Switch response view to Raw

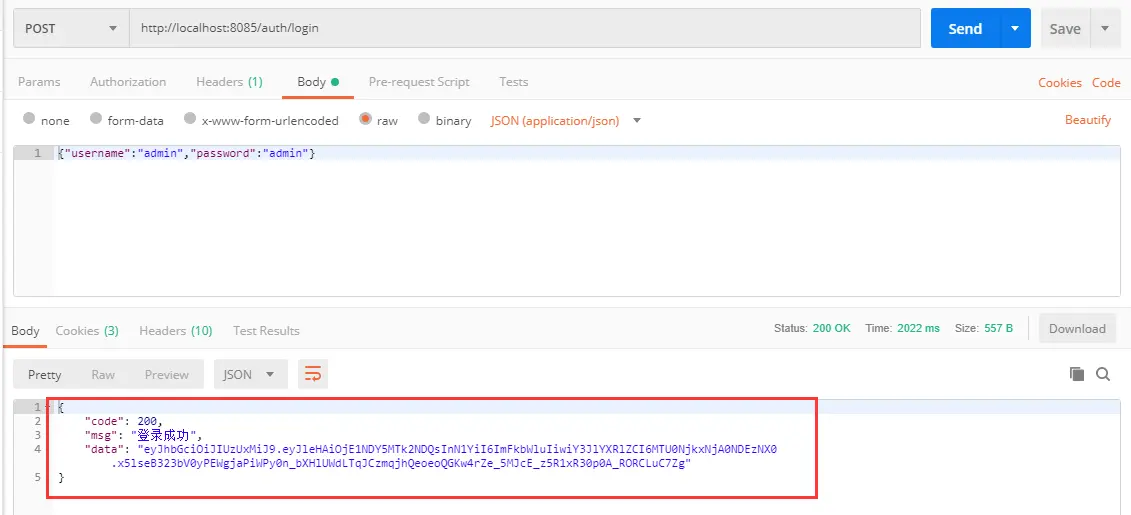[103, 374]
